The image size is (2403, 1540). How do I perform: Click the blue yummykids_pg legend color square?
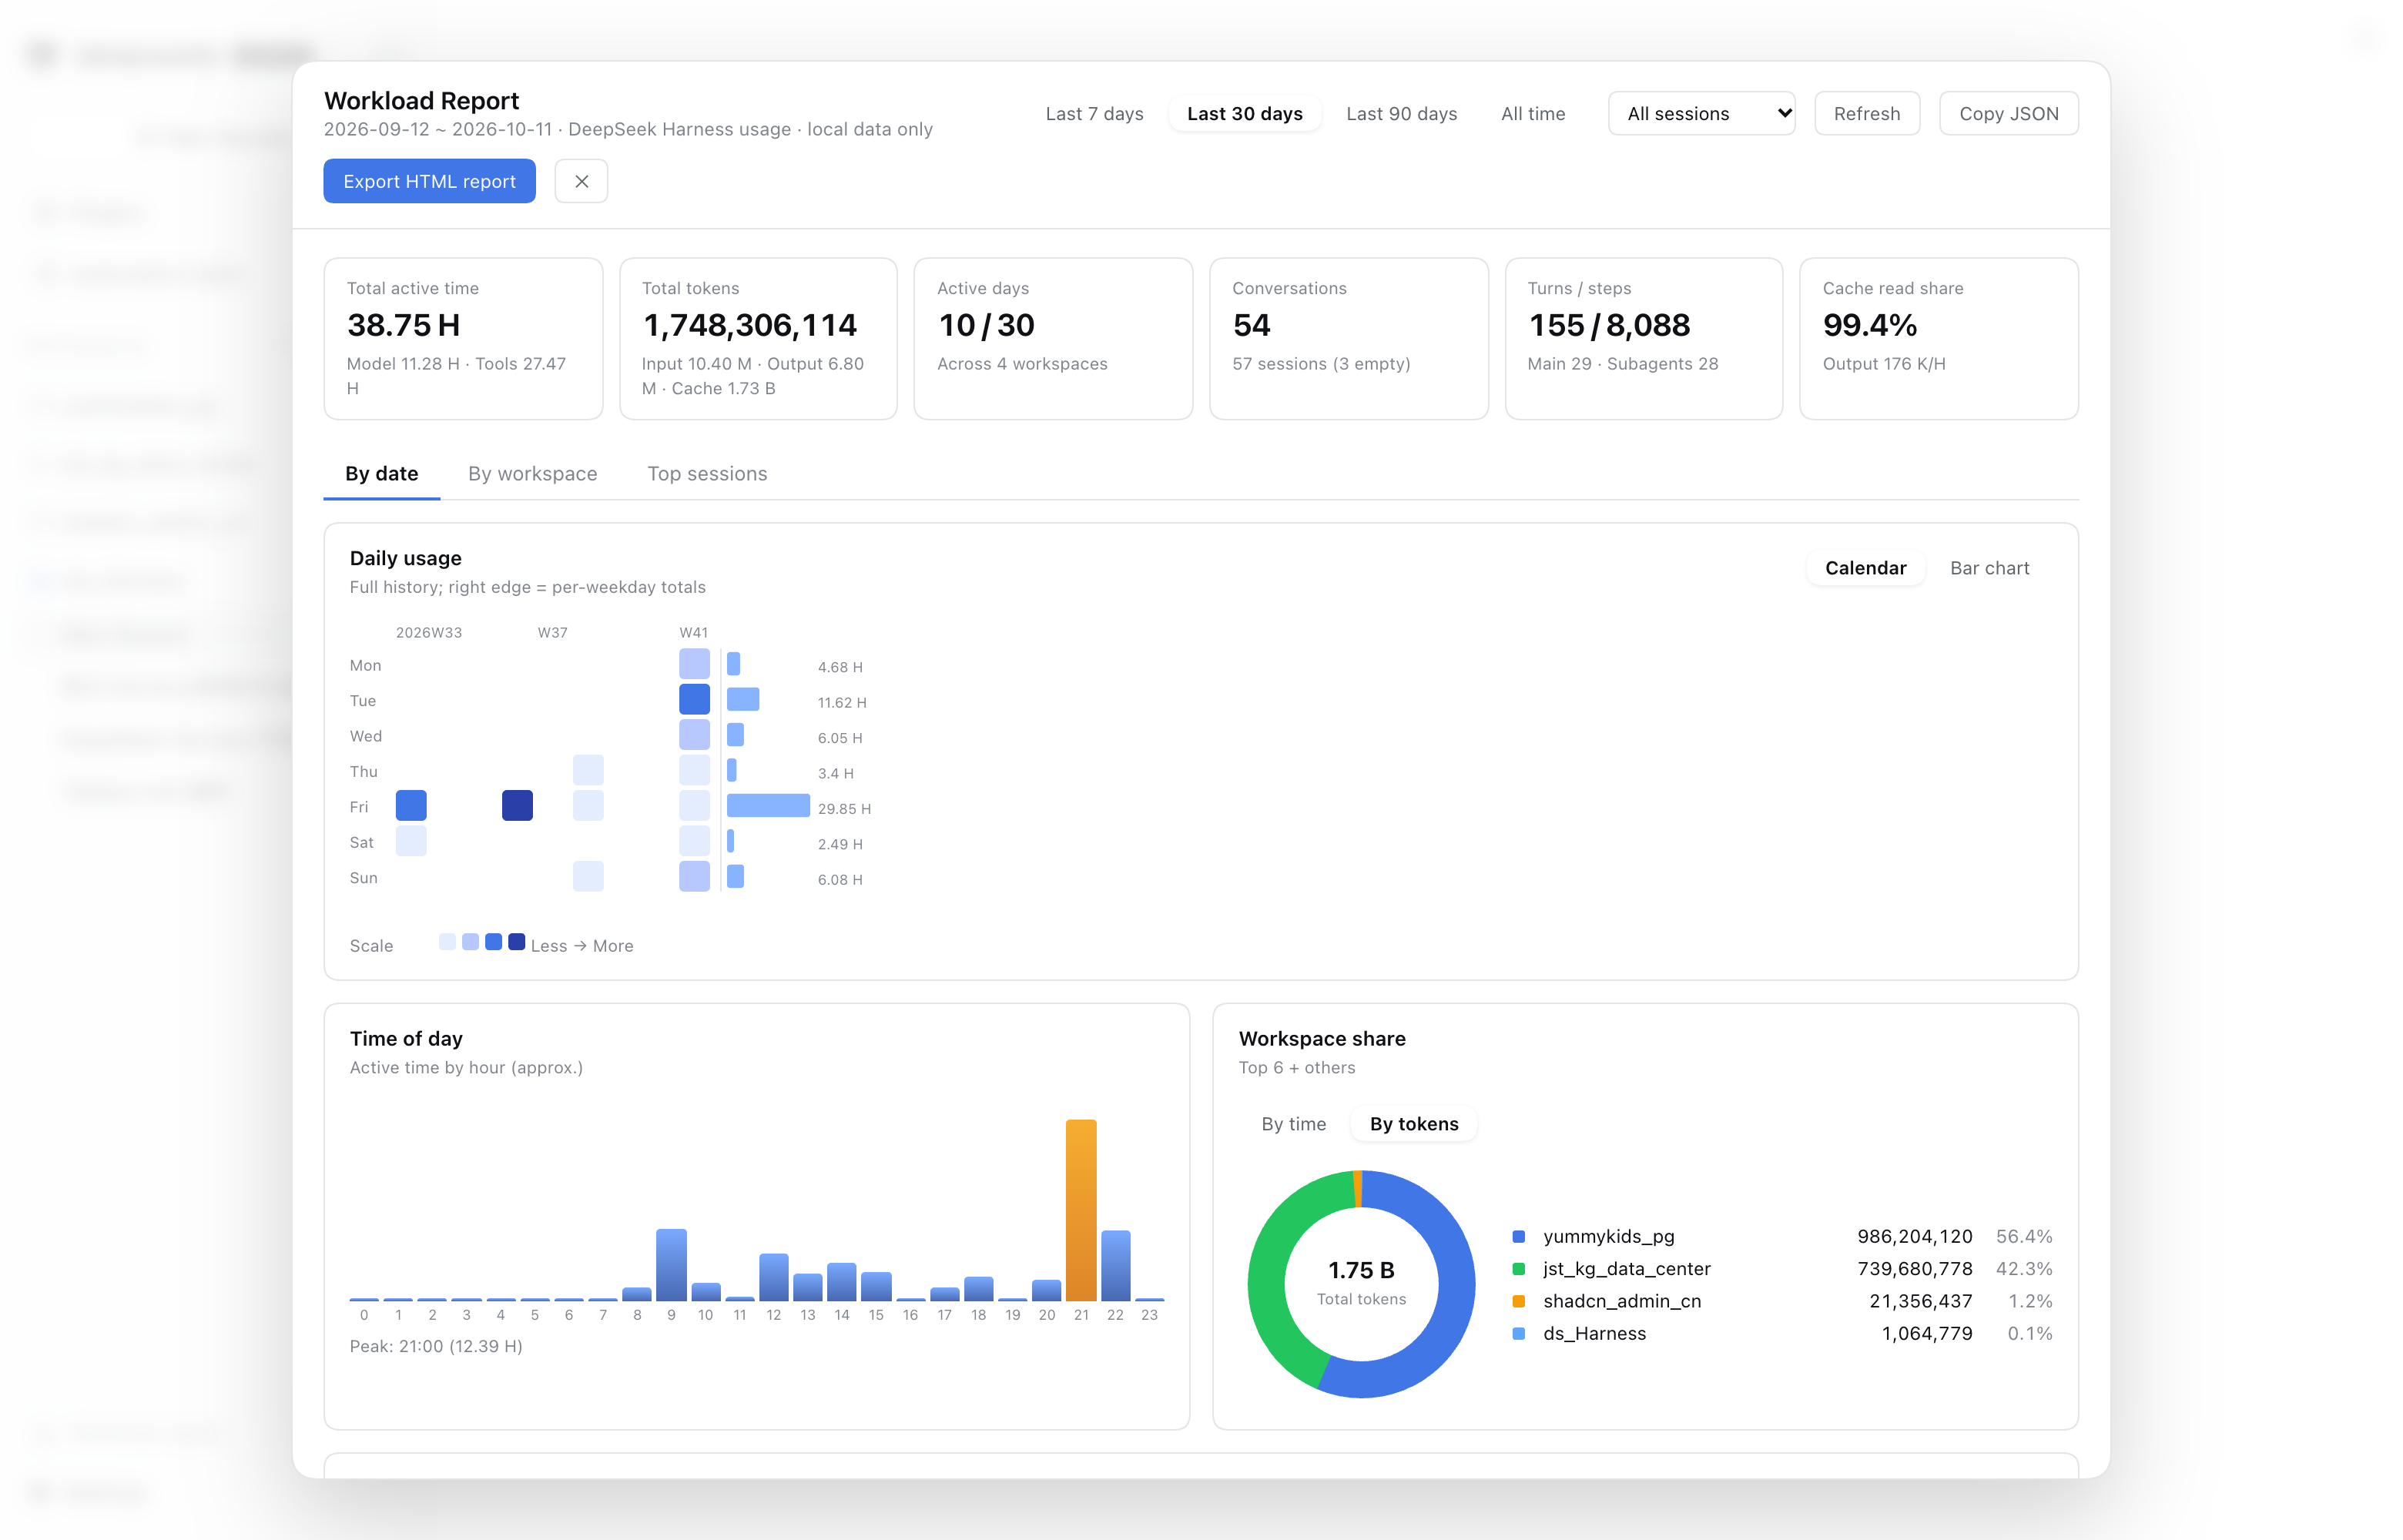tap(1518, 1237)
